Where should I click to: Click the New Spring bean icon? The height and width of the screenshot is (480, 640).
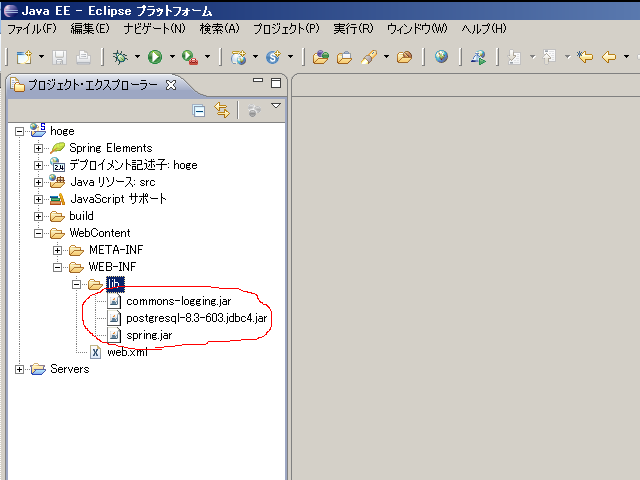coord(273,57)
